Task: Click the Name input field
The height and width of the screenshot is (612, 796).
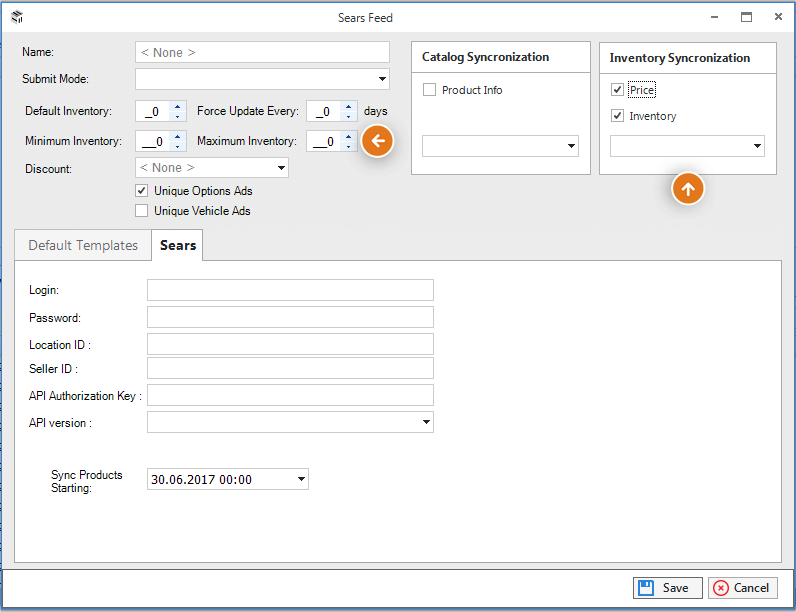Action: click(262, 52)
